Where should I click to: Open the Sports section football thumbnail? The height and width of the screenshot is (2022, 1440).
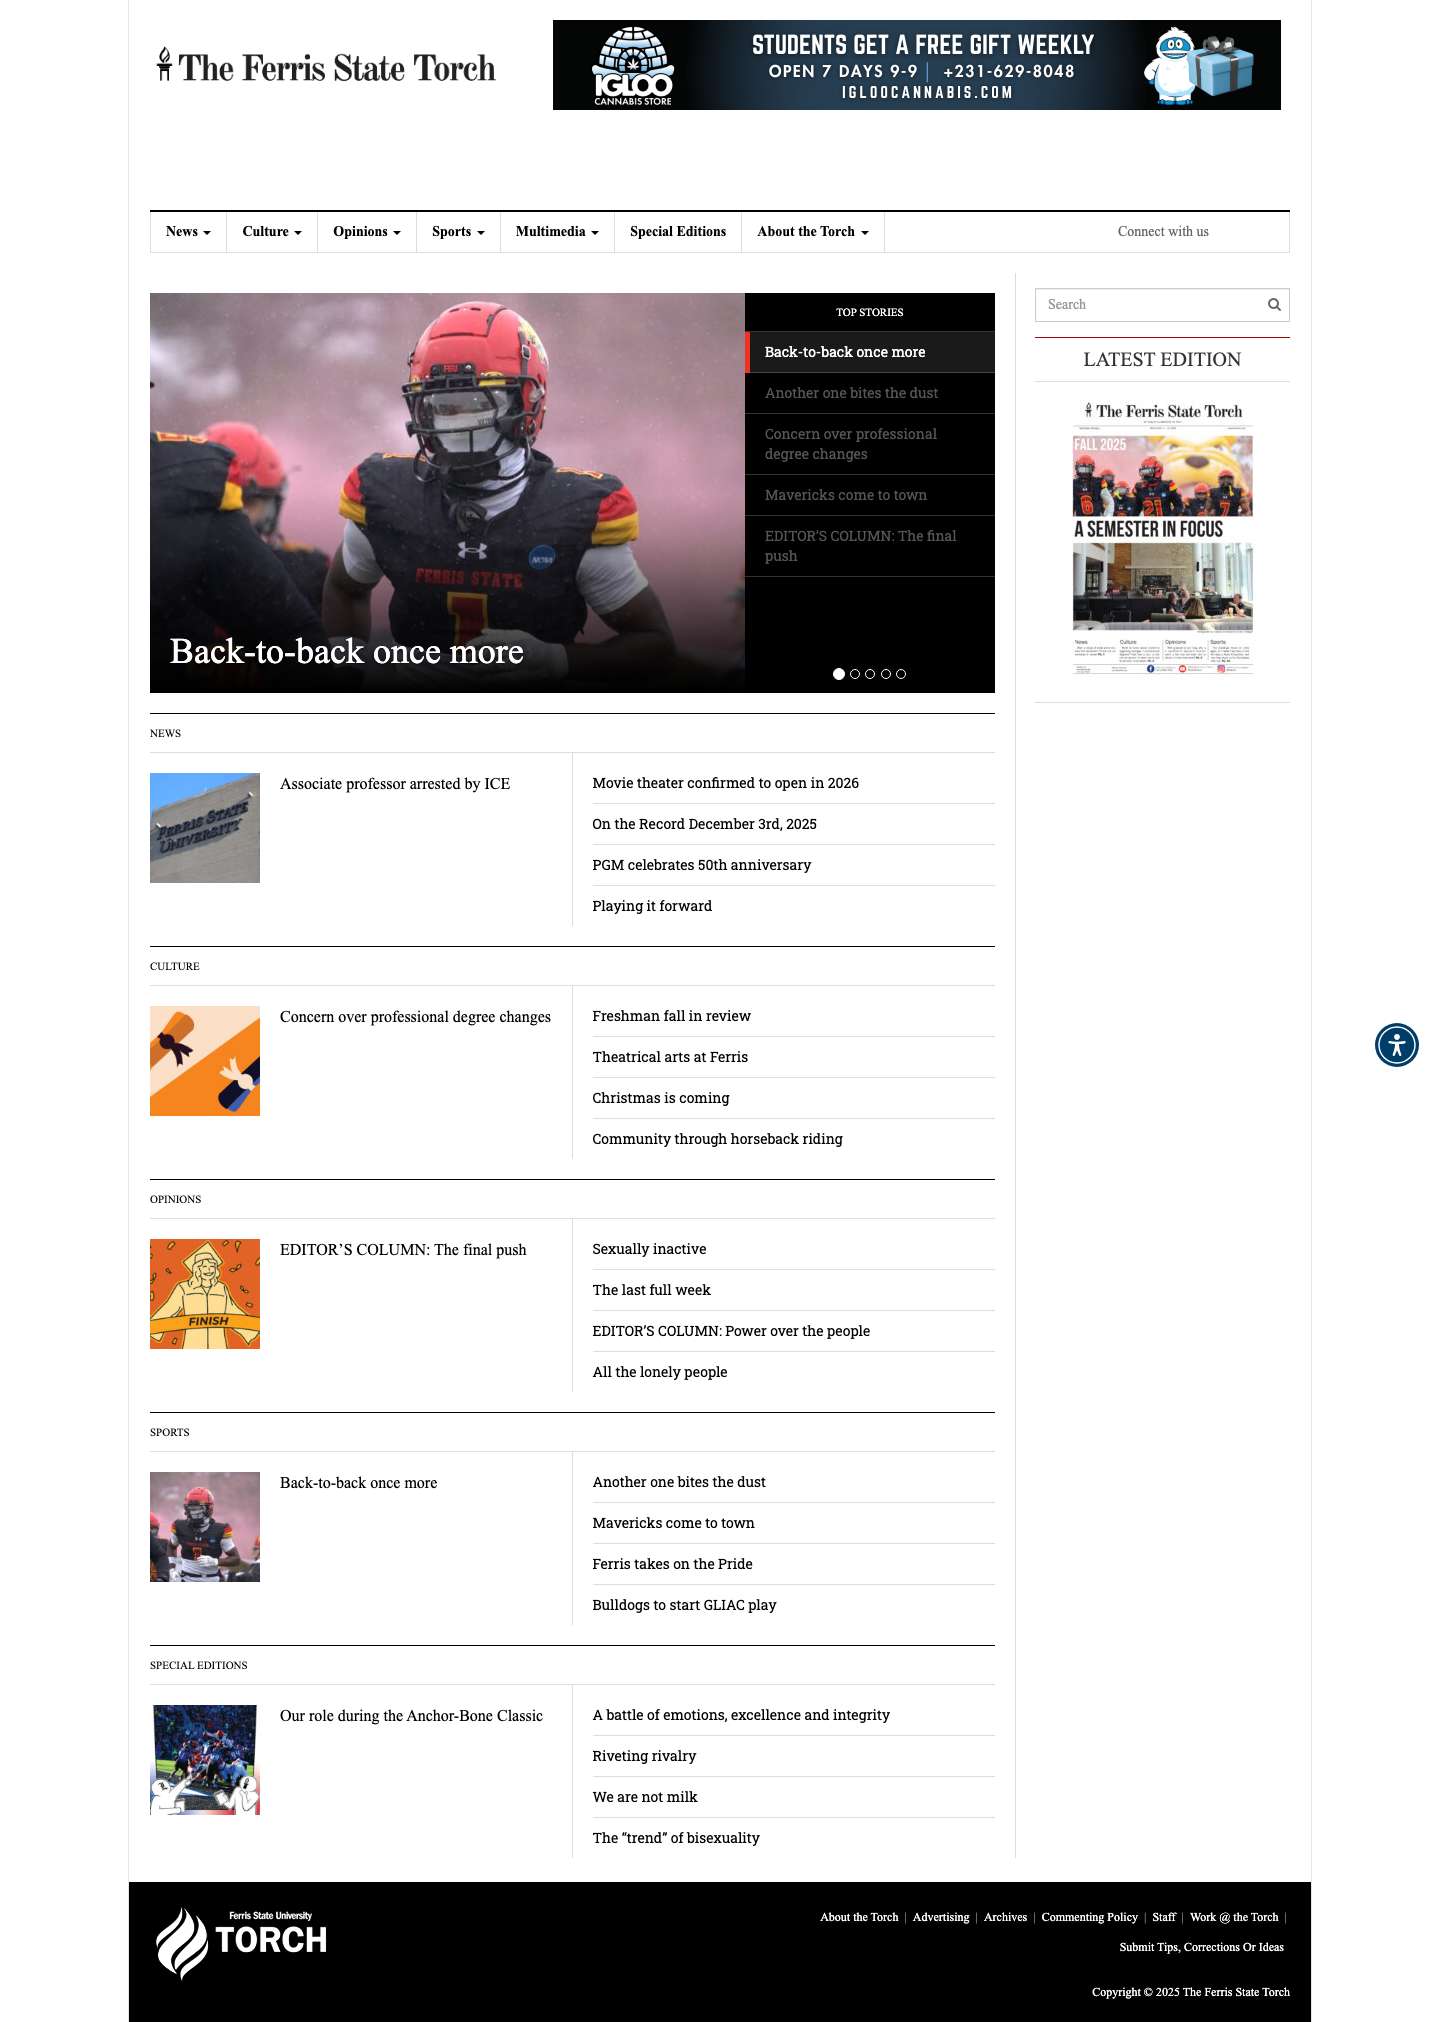point(205,1527)
